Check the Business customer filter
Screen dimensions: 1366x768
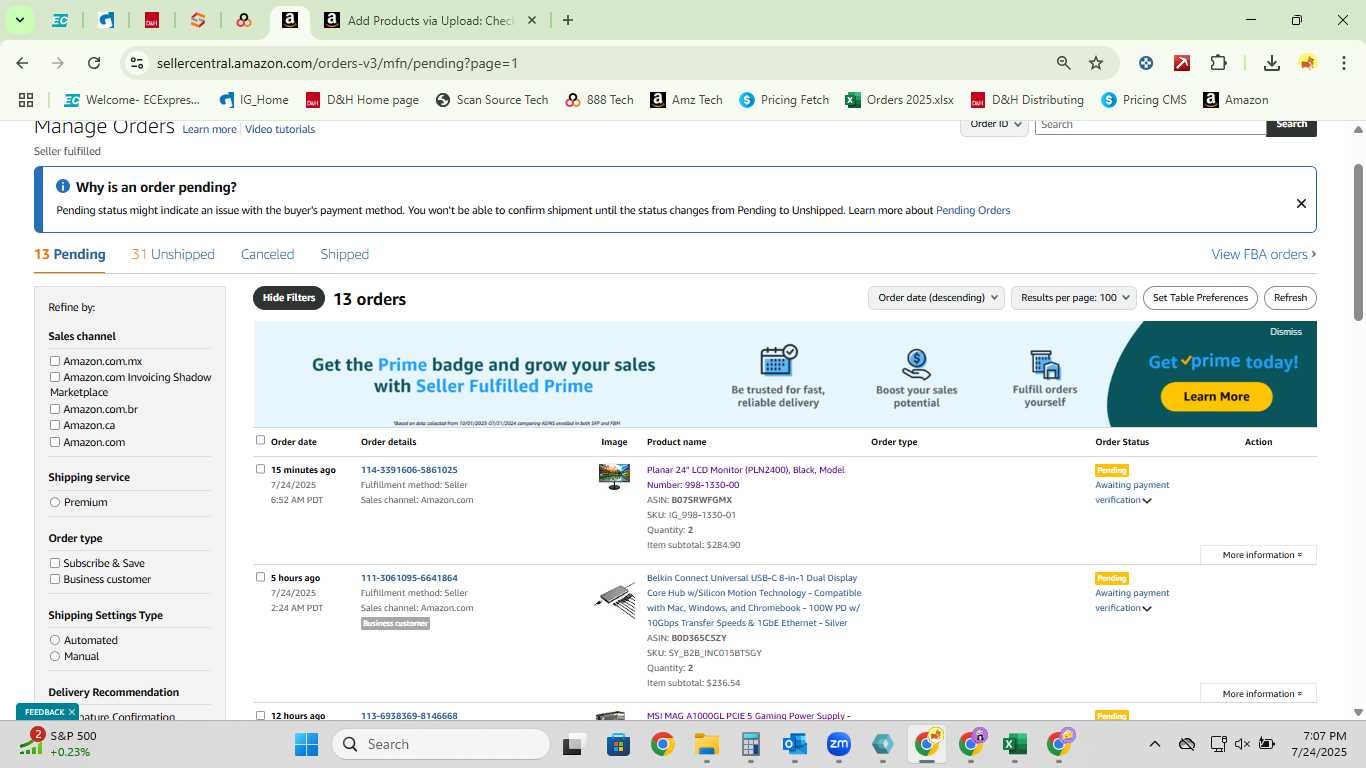[x=55, y=579]
